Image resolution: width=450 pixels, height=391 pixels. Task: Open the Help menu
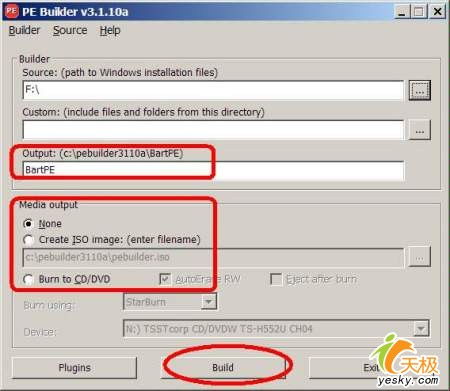pyautogui.click(x=110, y=30)
